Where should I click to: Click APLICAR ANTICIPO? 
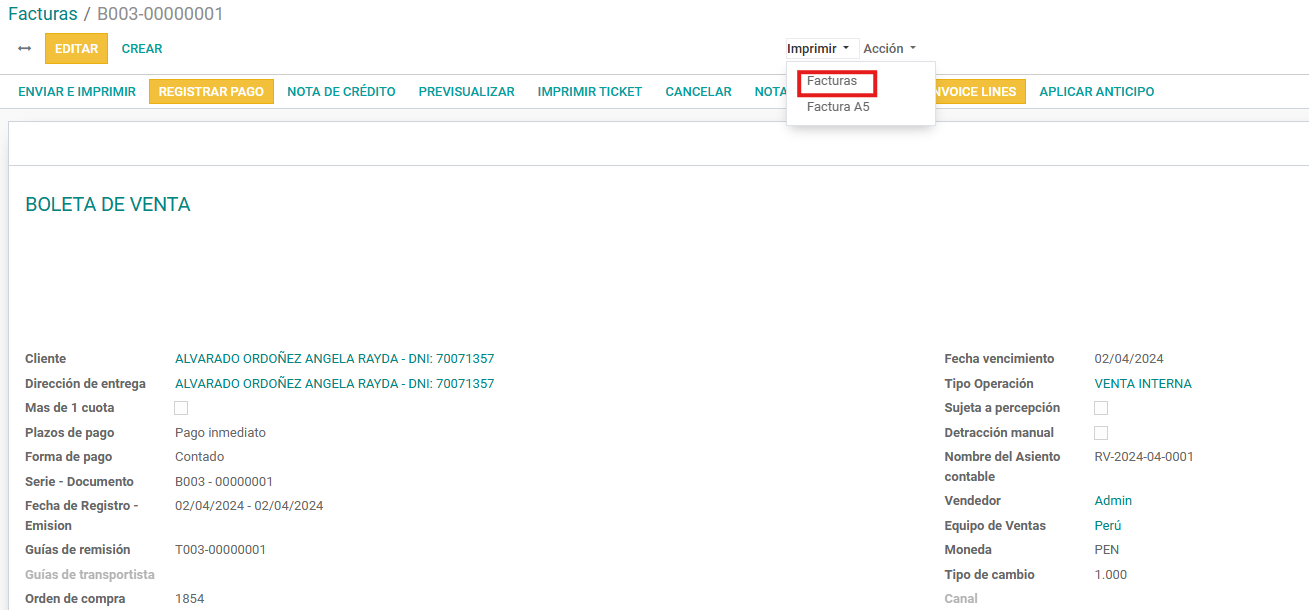1096,92
